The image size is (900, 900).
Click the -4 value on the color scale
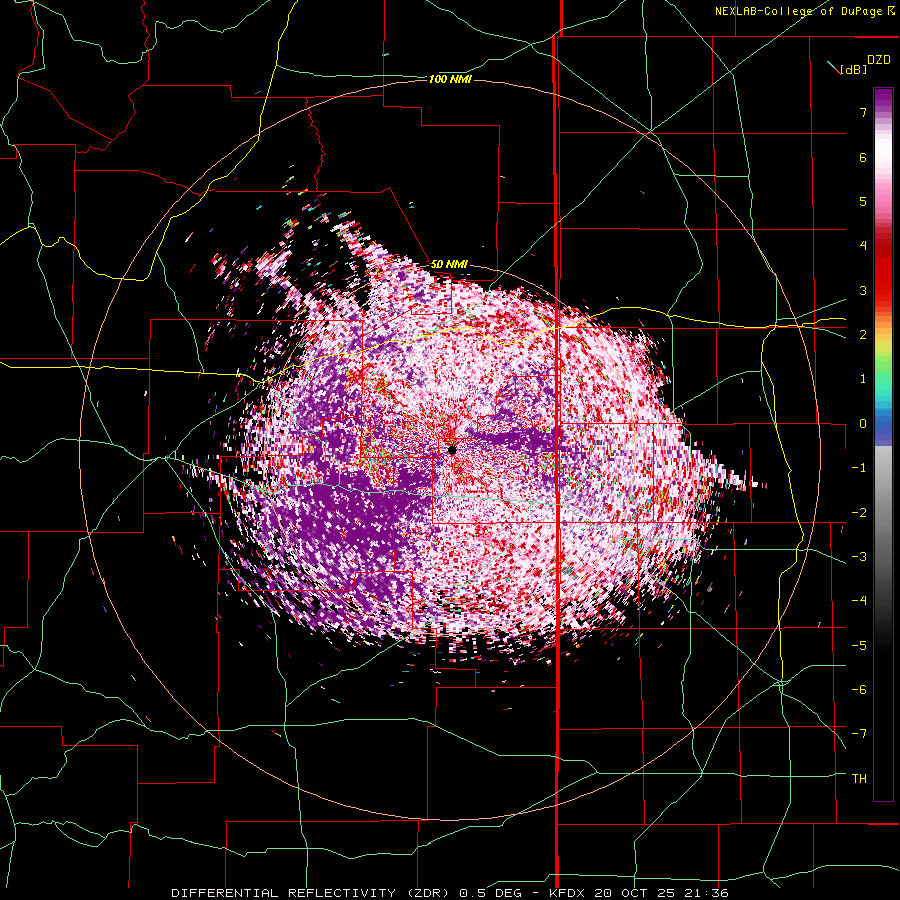[x=859, y=601]
